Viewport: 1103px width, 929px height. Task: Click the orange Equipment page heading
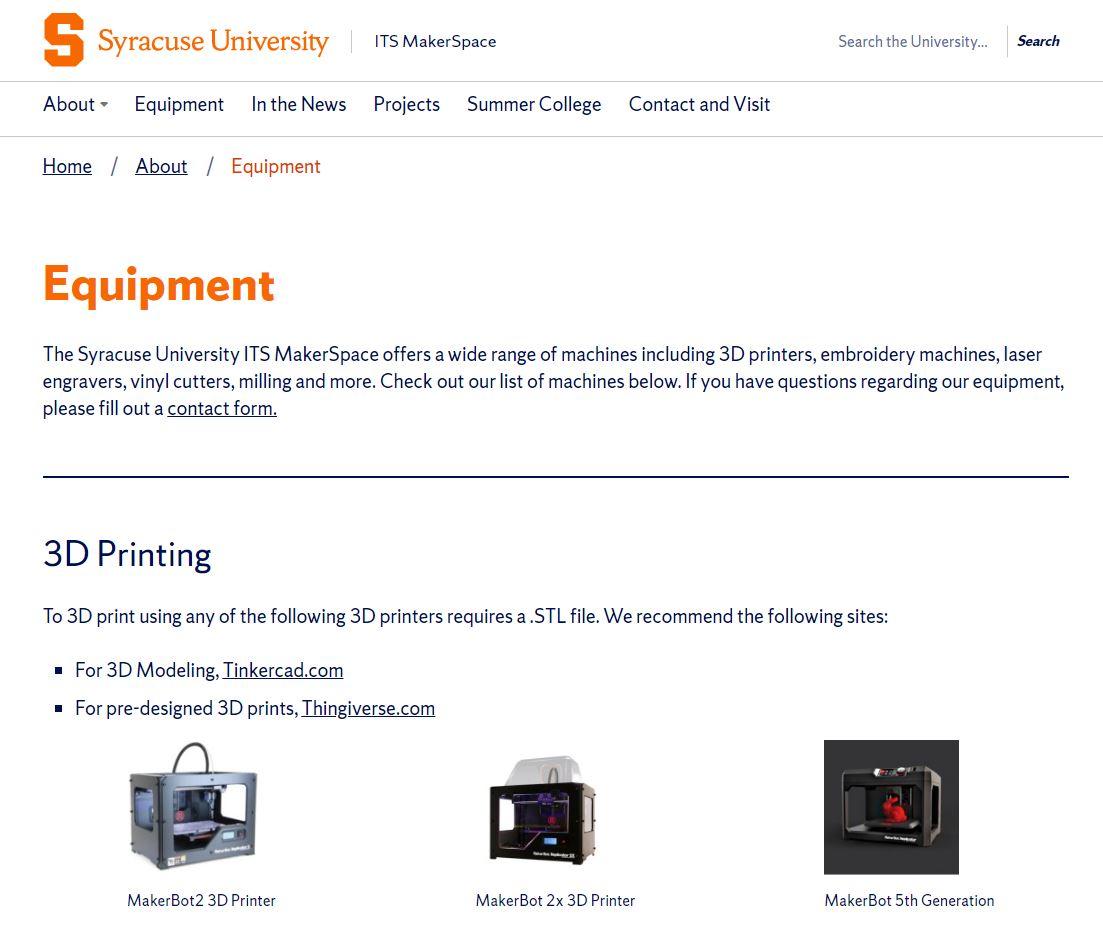[x=158, y=285]
